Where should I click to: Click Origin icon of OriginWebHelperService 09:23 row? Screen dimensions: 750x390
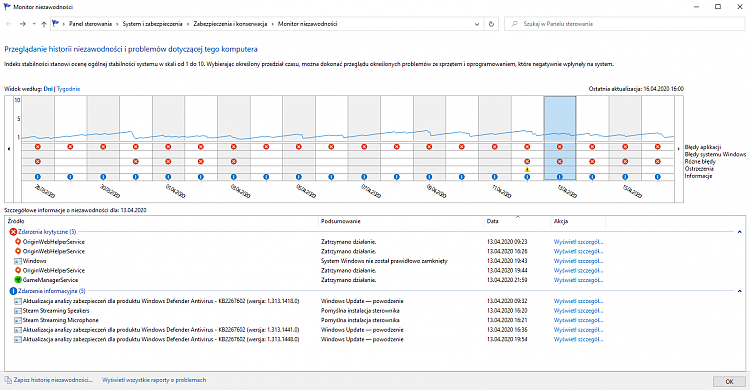pyautogui.click(x=18, y=242)
